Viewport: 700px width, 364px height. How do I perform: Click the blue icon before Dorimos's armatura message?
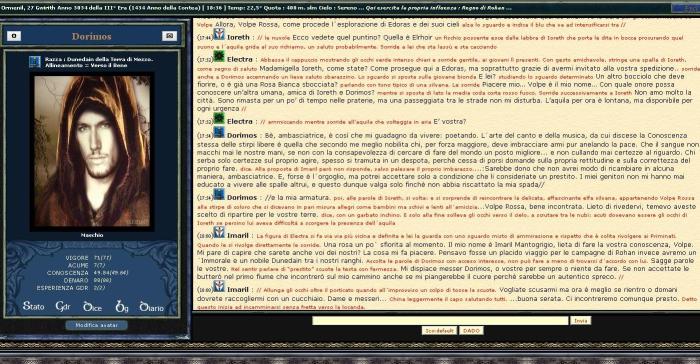point(219,194)
